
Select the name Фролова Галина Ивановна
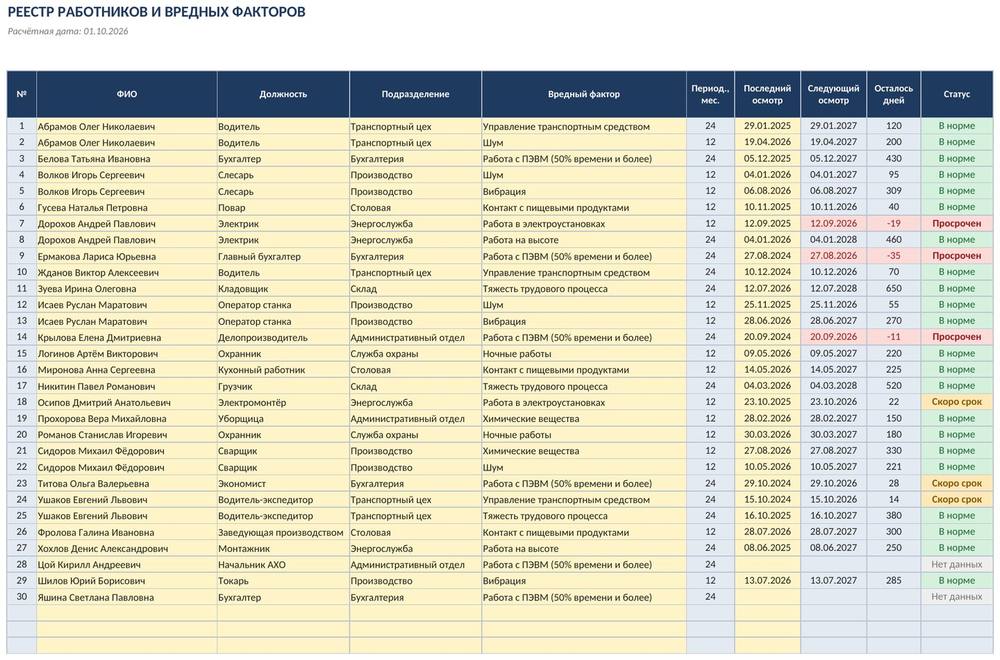pos(96,532)
